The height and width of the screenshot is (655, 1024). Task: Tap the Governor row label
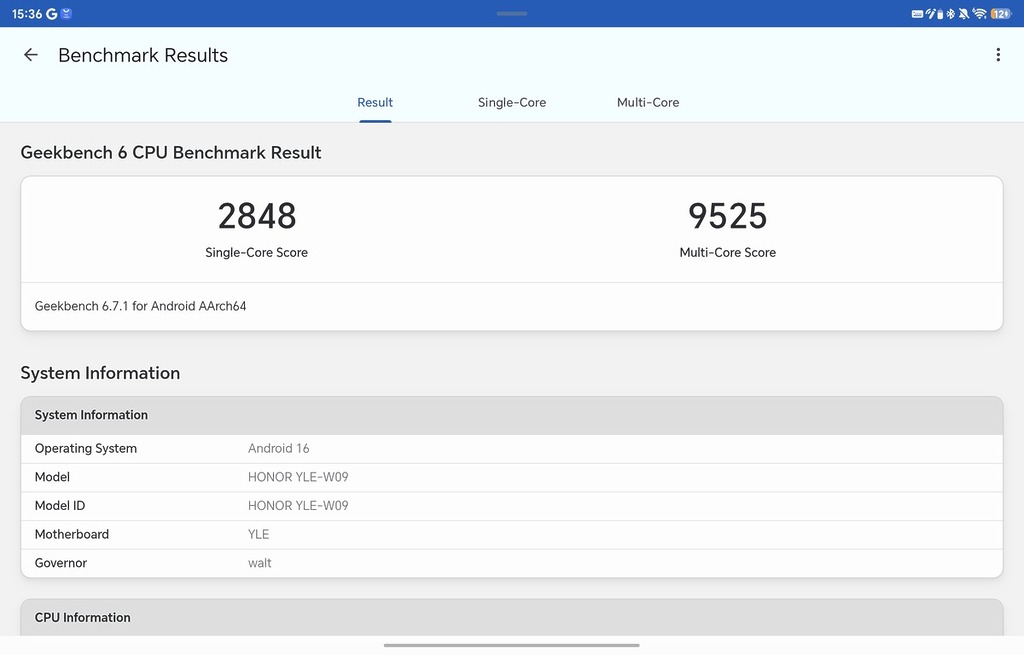tap(61, 563)
